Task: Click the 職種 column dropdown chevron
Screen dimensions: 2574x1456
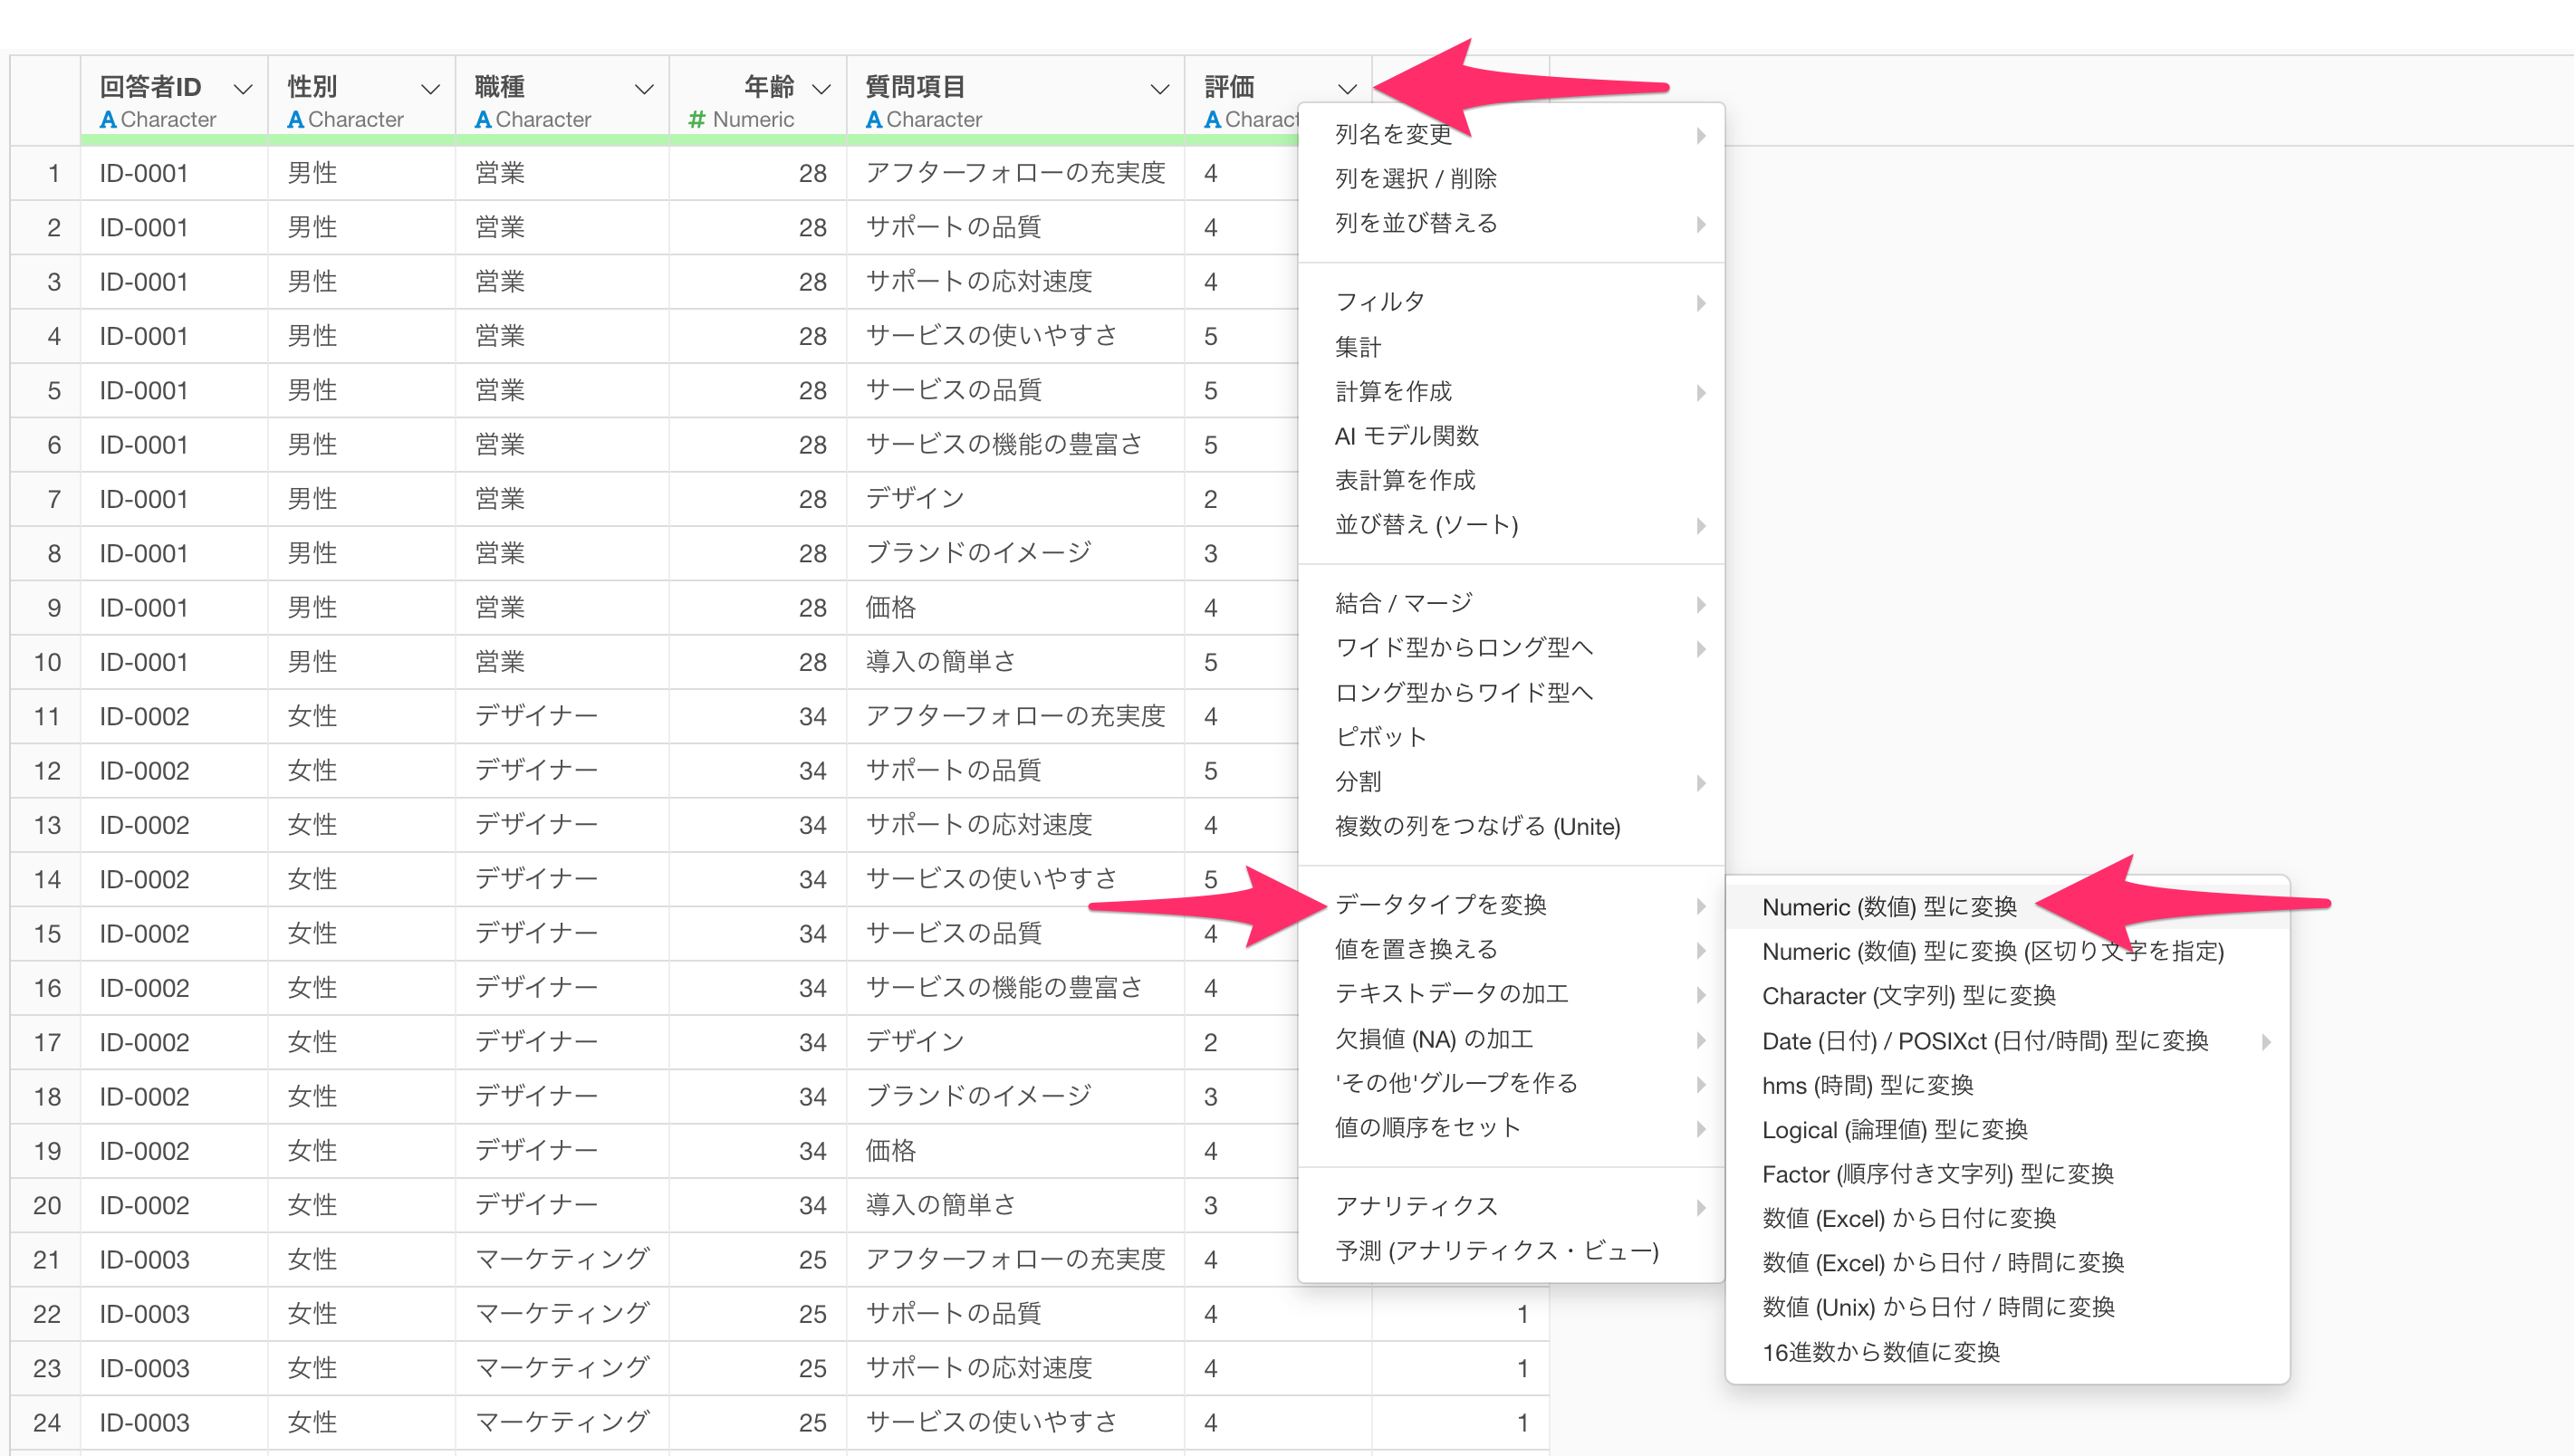Action: click(x=644, y=89)
